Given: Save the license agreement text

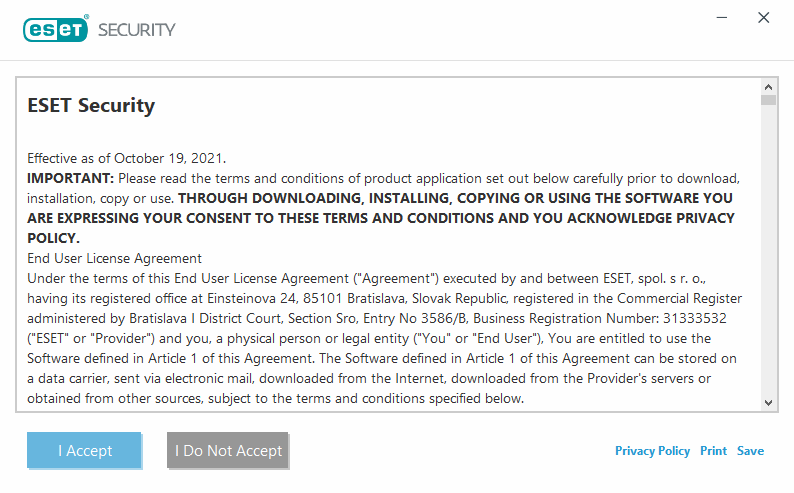Looking at the screenshot, I should [x=750, y=451].
